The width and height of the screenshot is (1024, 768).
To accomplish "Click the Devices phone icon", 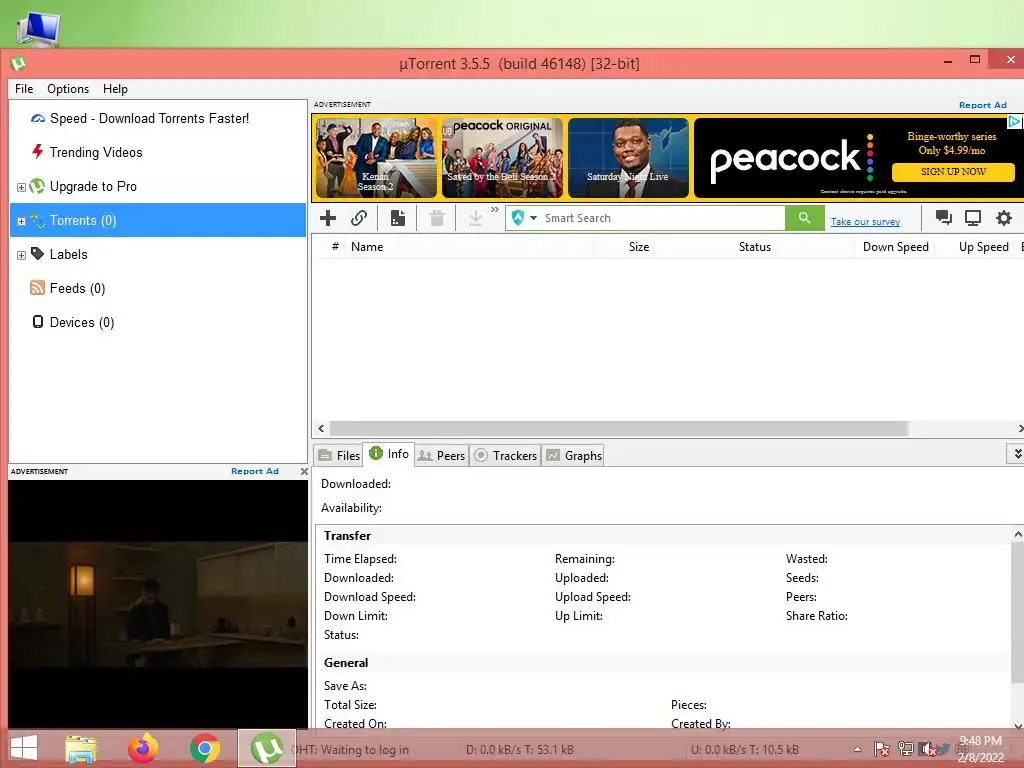I will coord(38,321).
